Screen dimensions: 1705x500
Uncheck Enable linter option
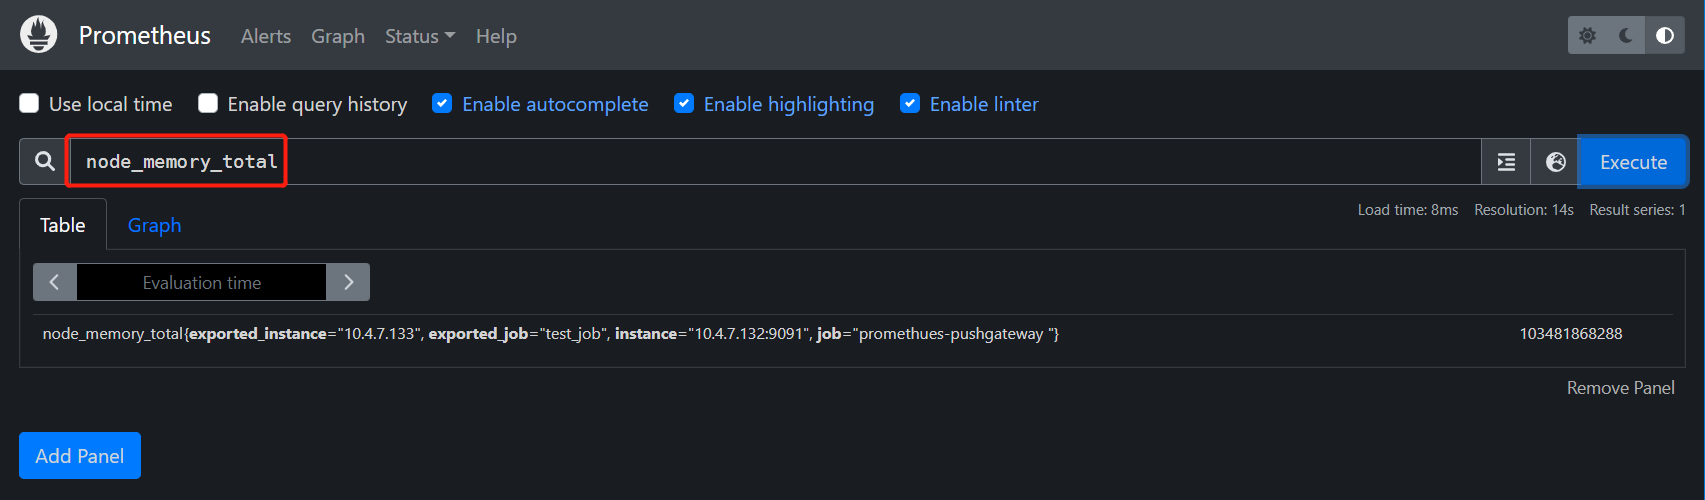[x=910, y=104]
